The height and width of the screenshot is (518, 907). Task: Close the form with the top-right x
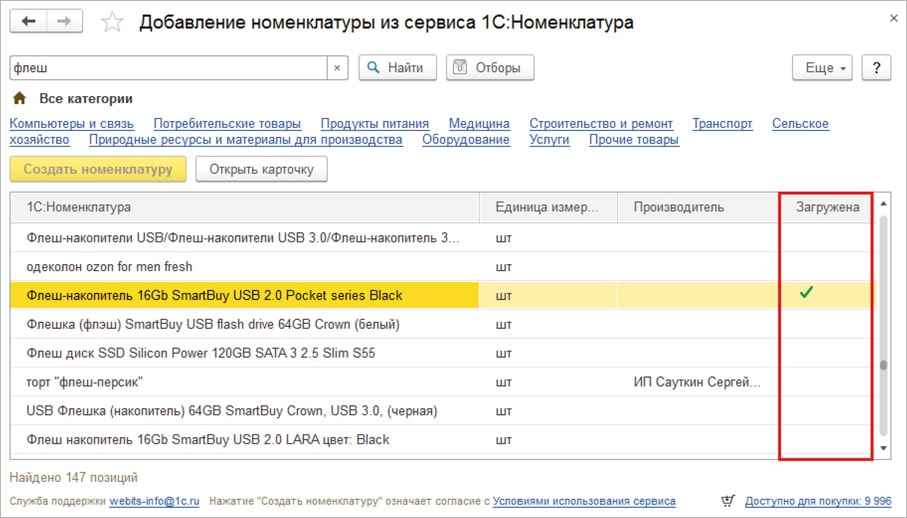pyautogui.click(x=892, y=17)
